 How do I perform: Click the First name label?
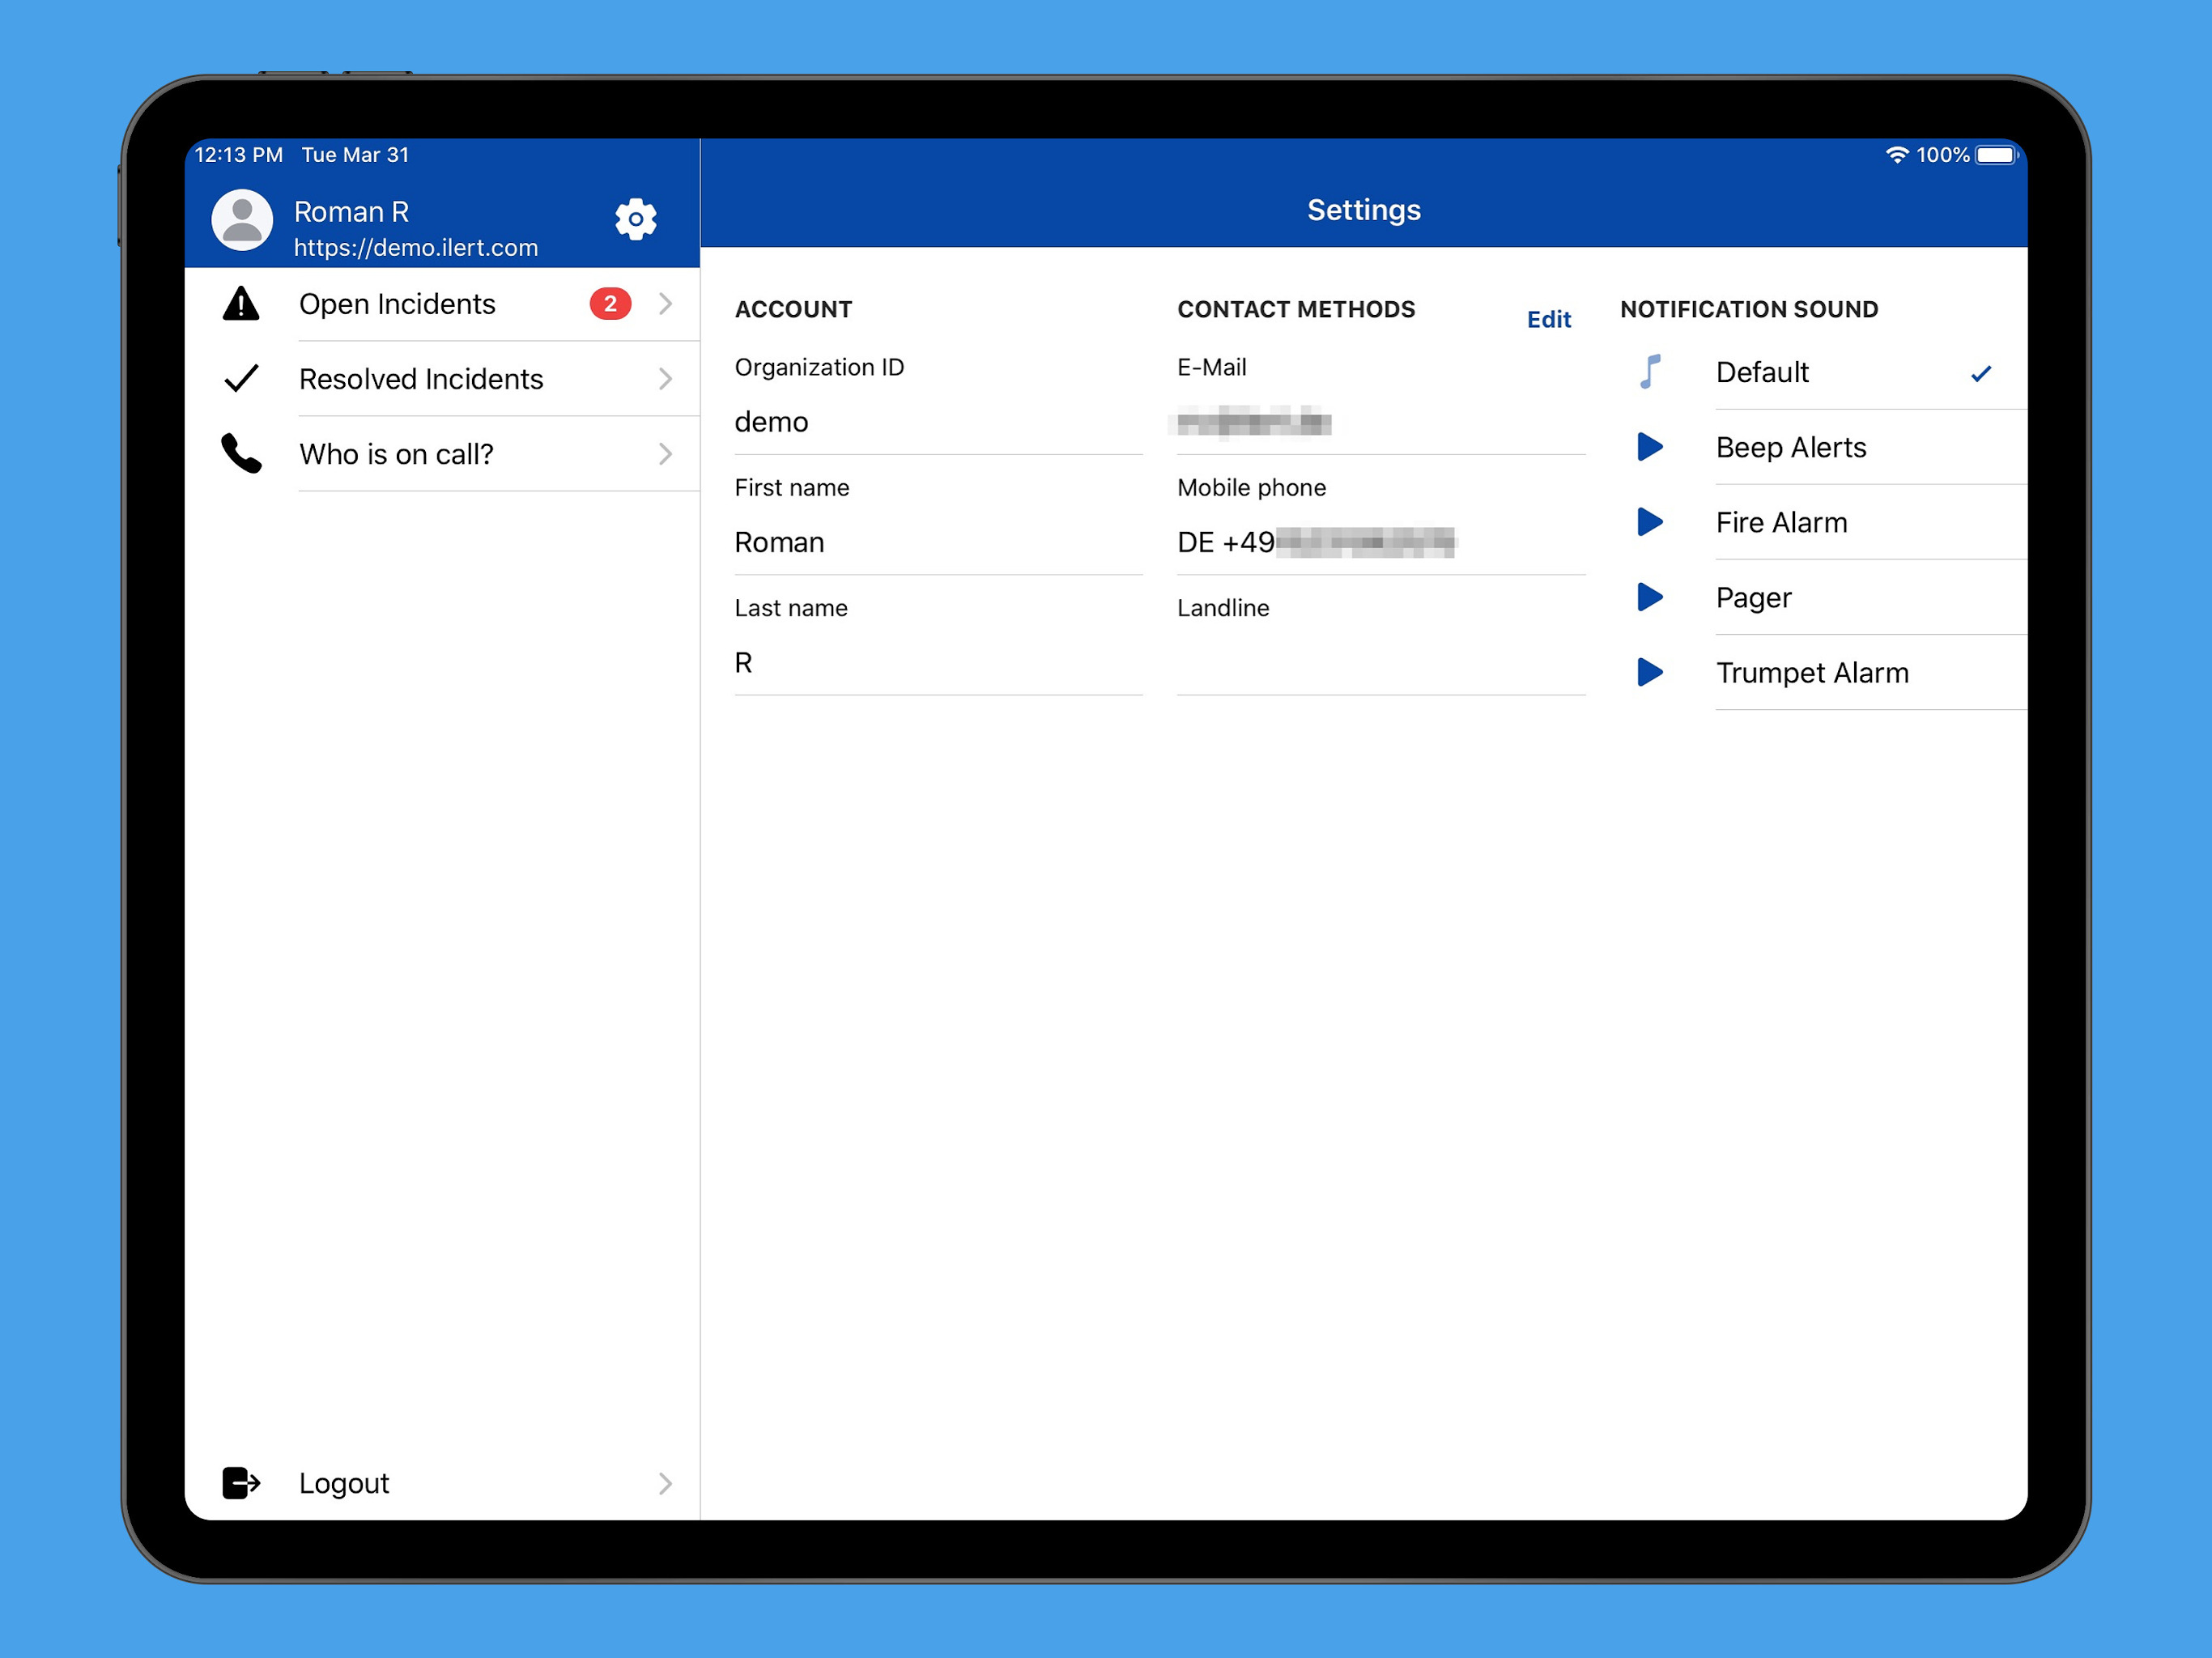click(792, 487)
